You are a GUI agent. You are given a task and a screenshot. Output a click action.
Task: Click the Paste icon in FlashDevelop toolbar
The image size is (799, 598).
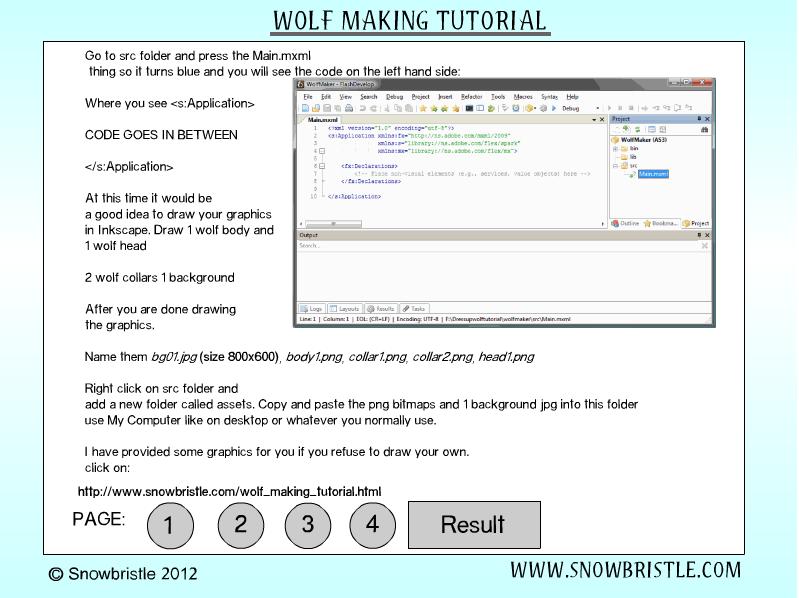click(x=409, y=108)
